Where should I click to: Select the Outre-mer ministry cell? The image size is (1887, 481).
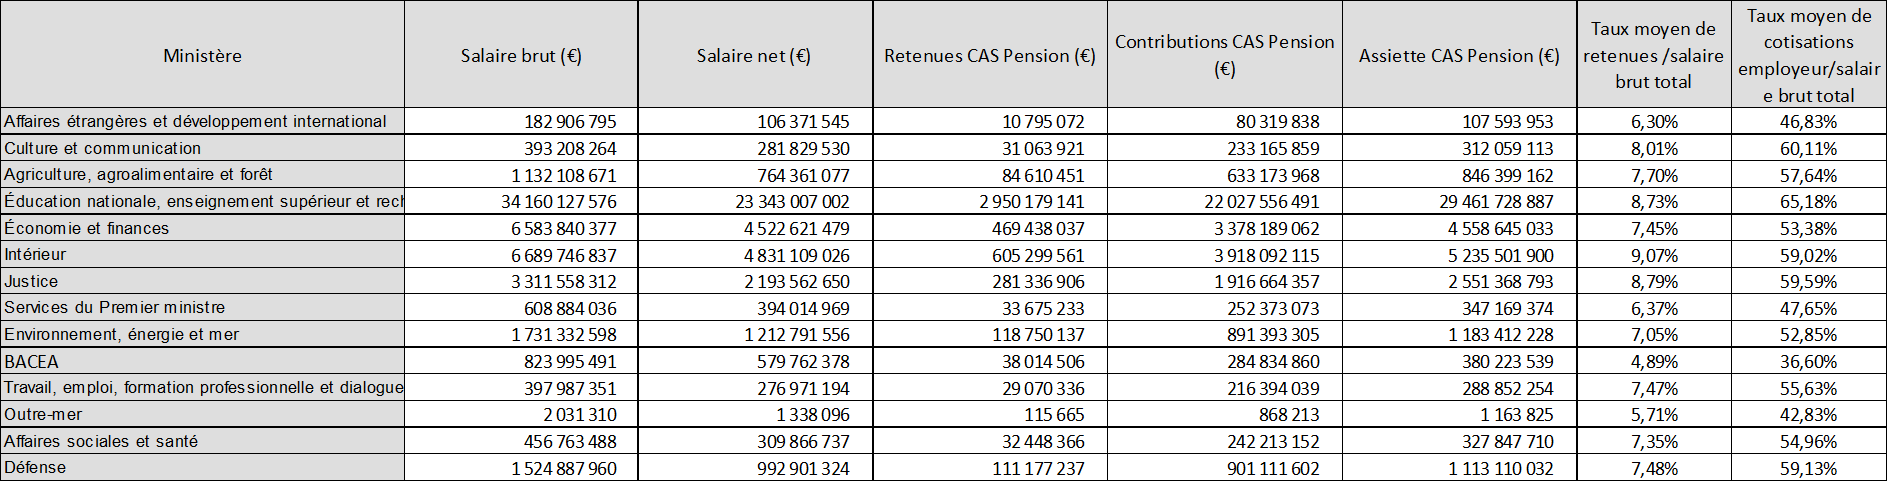[43, 414]
